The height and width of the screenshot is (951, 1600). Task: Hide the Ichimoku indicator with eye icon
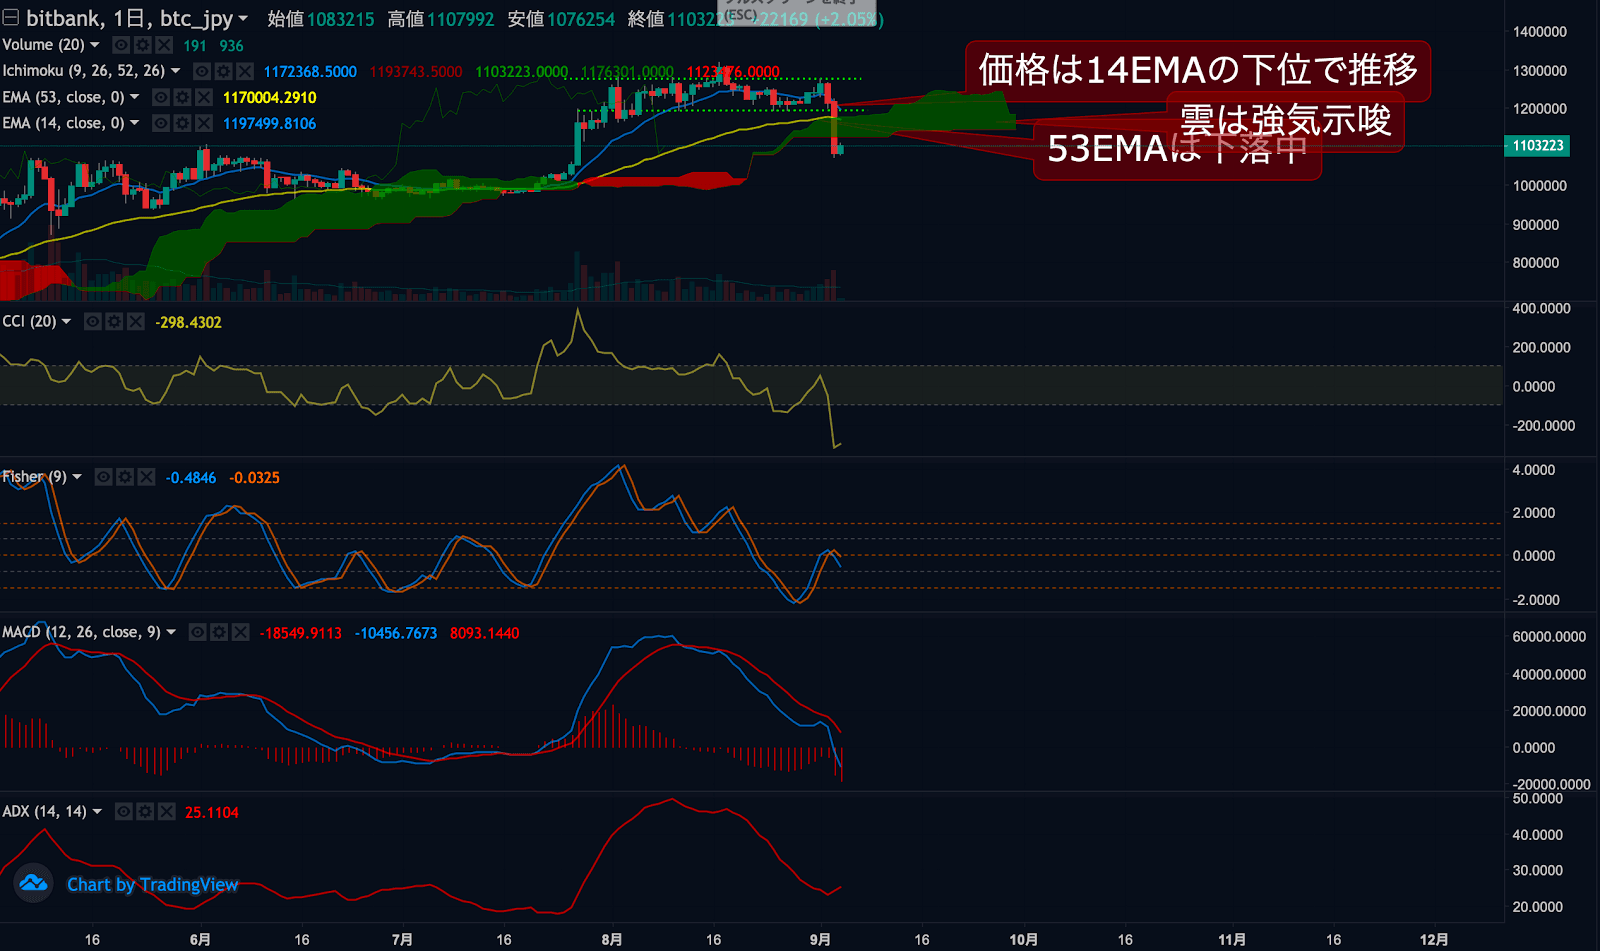[202, 71]
